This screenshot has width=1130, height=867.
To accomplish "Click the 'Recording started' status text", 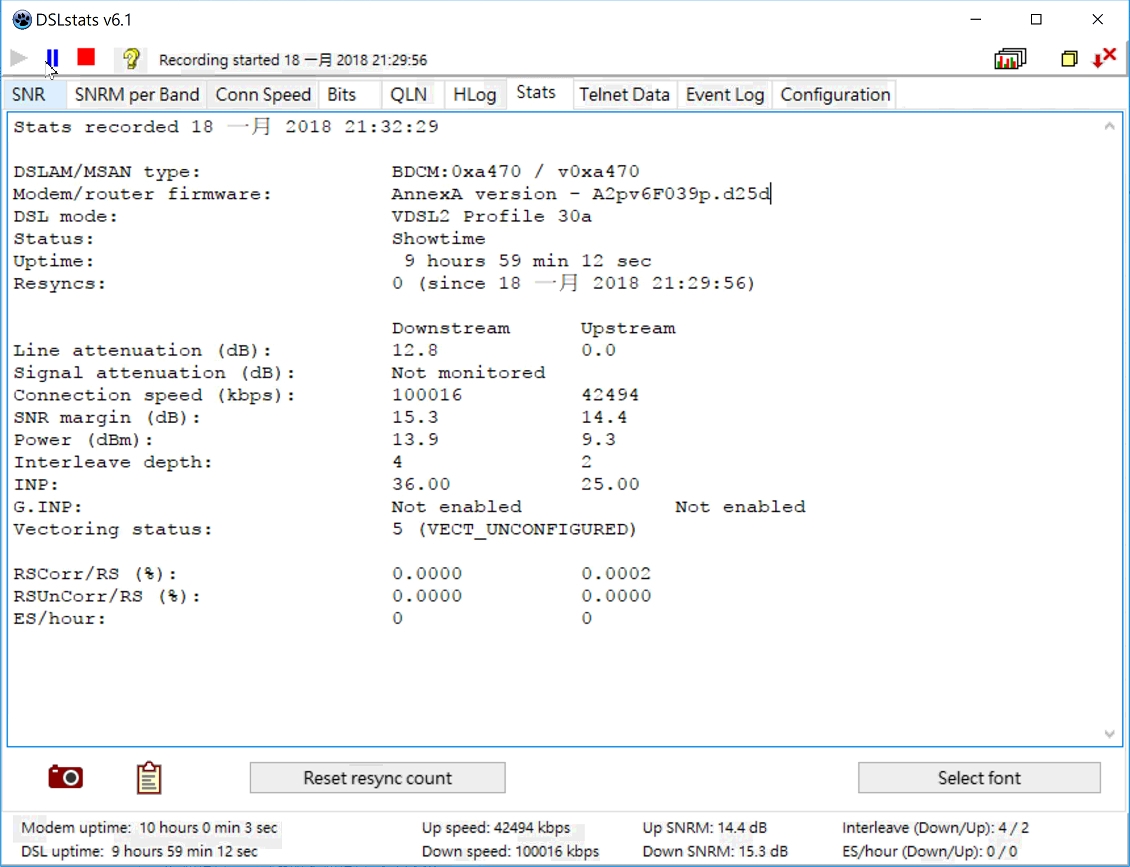I will [x=293, y=60].
